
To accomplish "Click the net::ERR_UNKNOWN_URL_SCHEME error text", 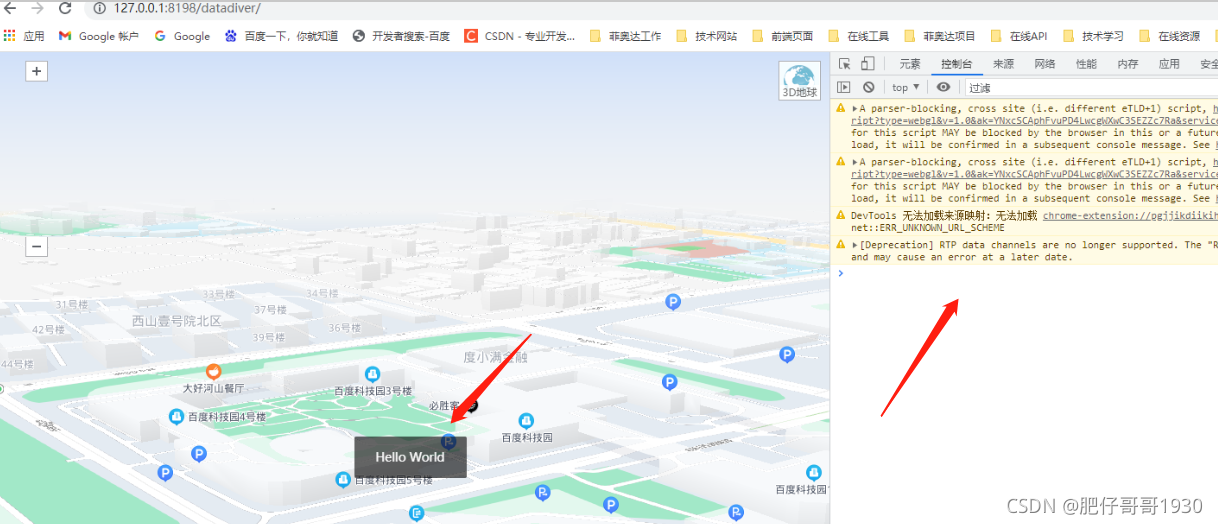I will pos(928,228).
